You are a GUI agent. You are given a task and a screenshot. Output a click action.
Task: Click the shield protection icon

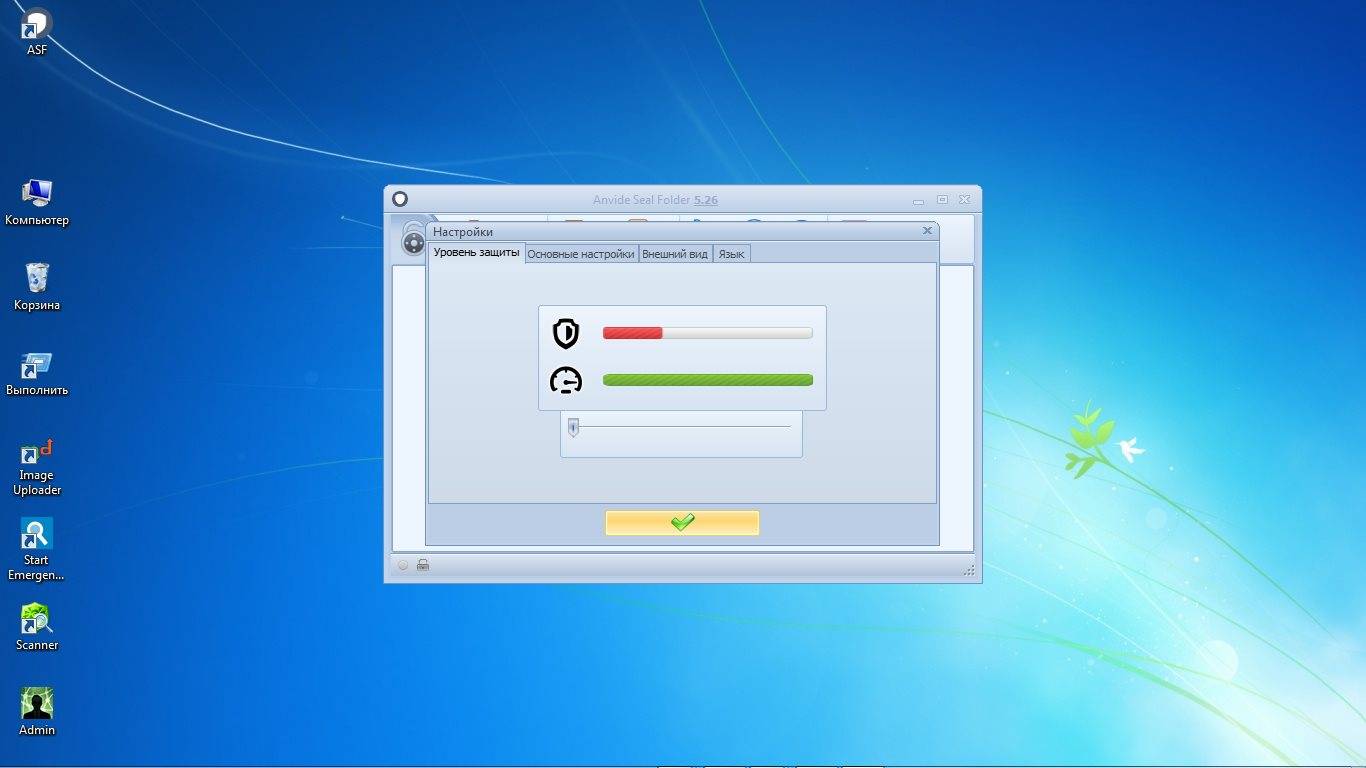[x=566, y=333]
